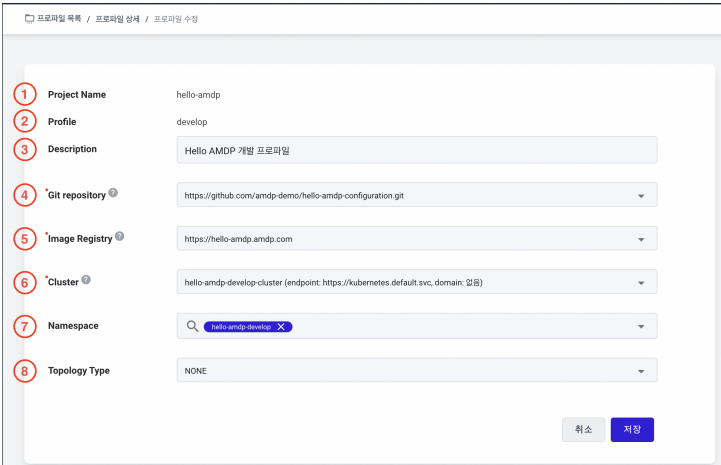The height and width of the screenshot is (465, 721).
Task: Click the numbered marker 1 circle
Action: [24, 94]
